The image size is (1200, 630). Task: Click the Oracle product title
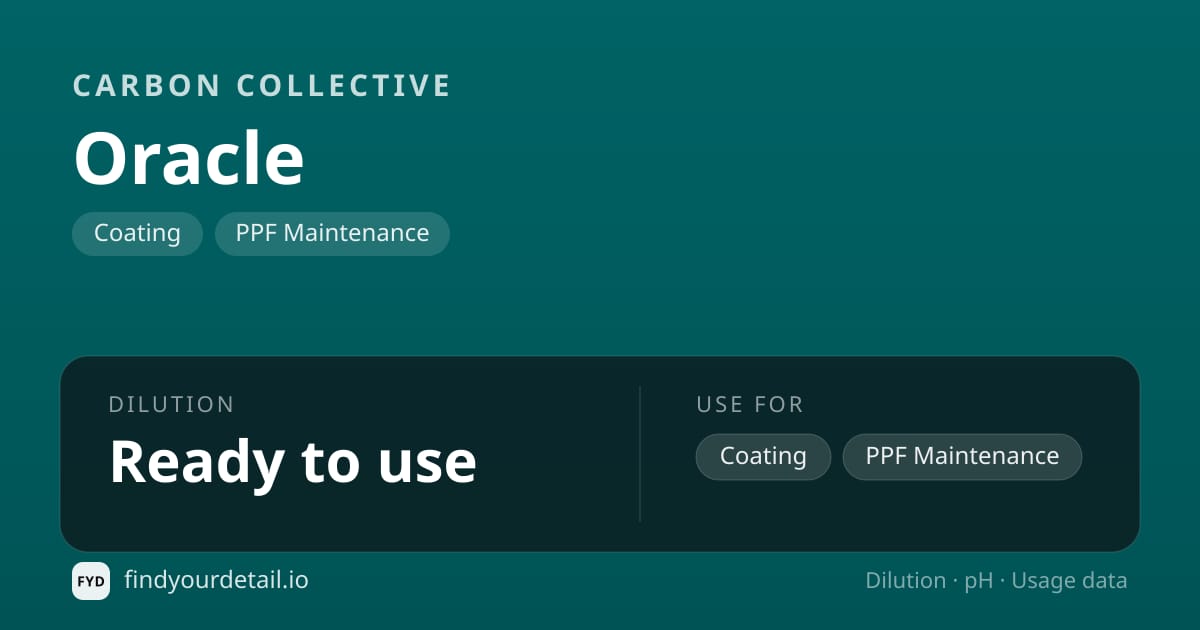[189, 159]
